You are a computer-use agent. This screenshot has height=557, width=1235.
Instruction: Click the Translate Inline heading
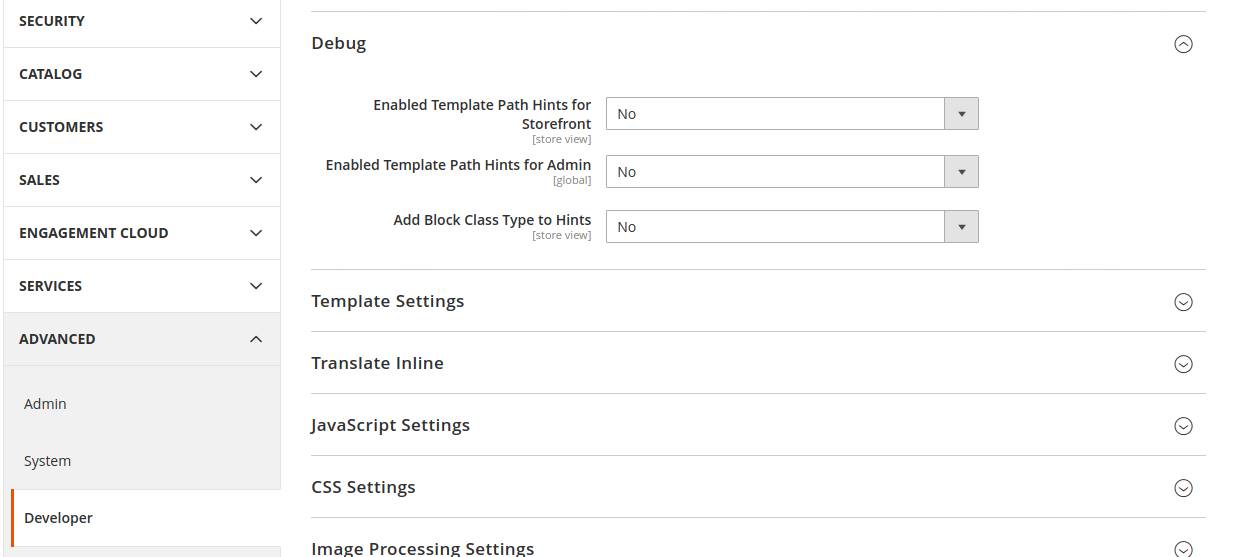click(x=377, y=363)
